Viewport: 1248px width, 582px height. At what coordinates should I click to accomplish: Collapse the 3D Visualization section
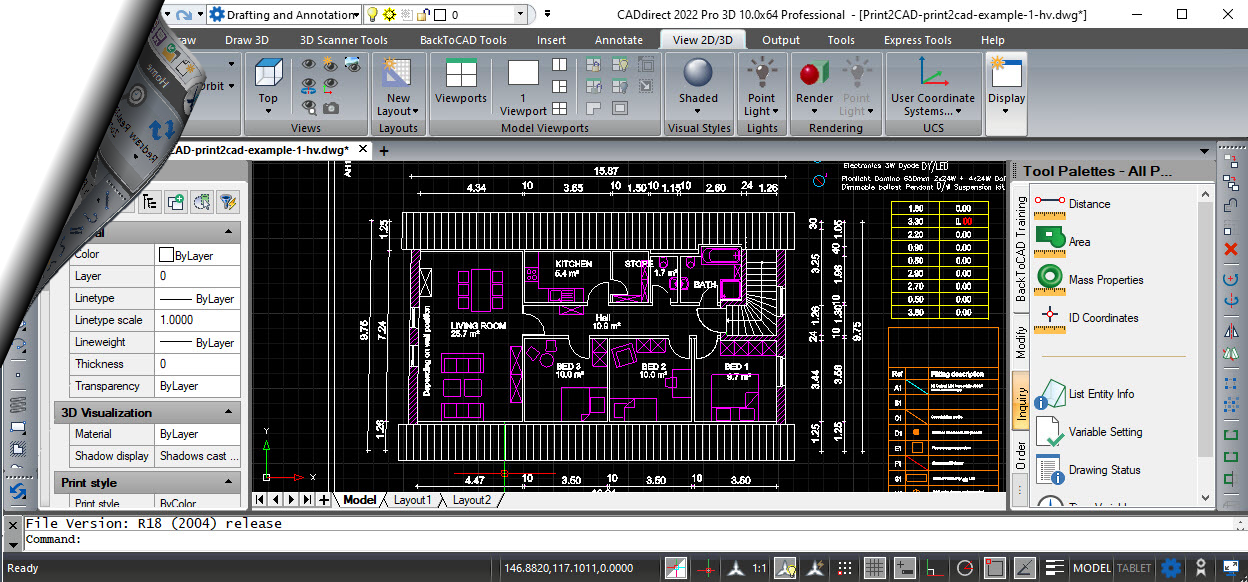point(230,412)
